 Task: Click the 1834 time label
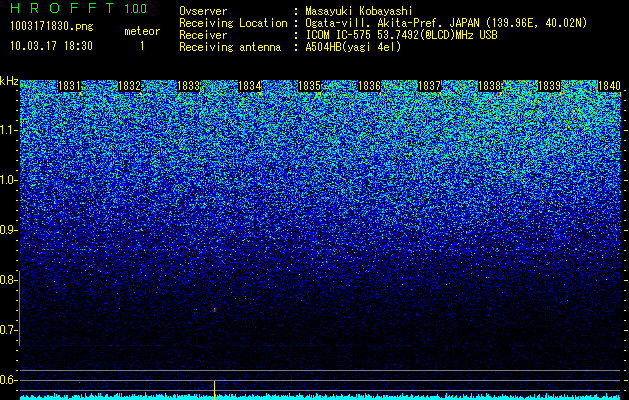click(x=250, y=86)
